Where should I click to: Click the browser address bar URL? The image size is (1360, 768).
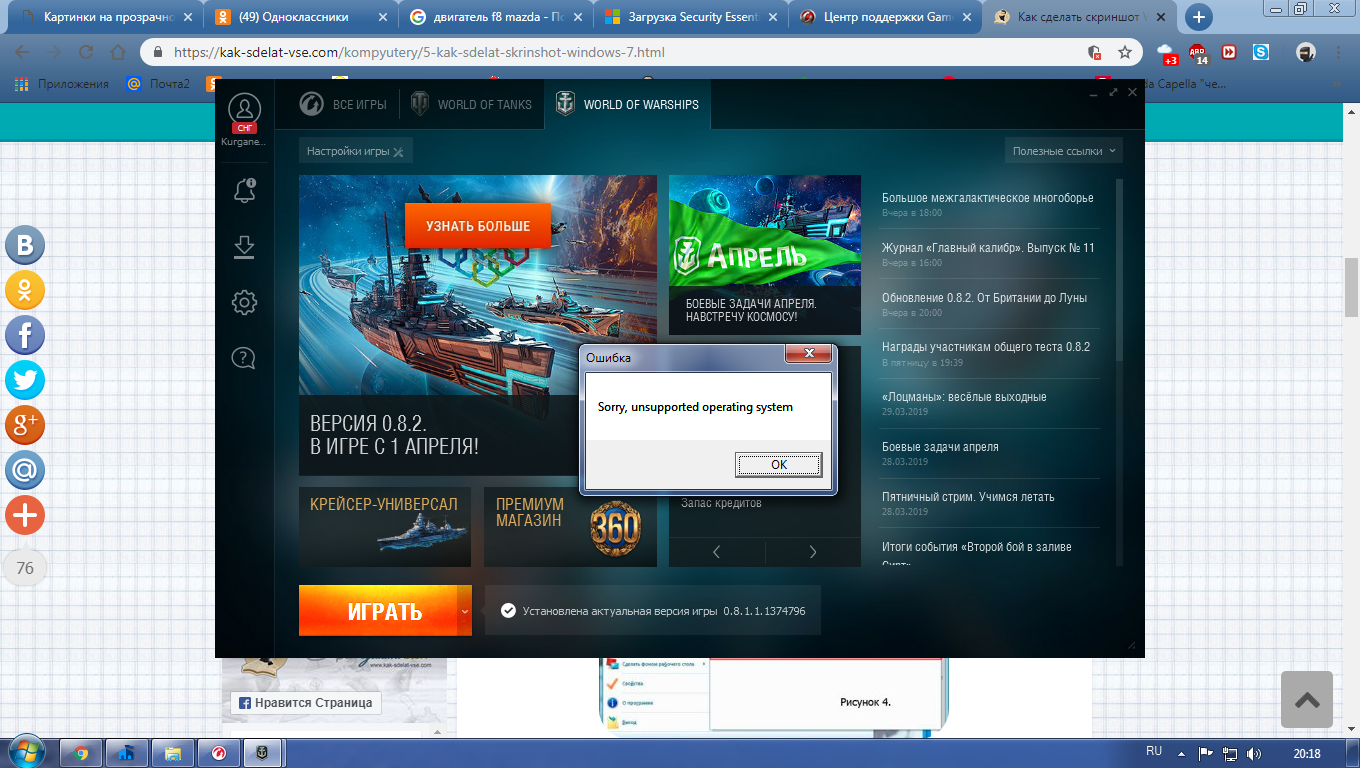coord(419,52)
